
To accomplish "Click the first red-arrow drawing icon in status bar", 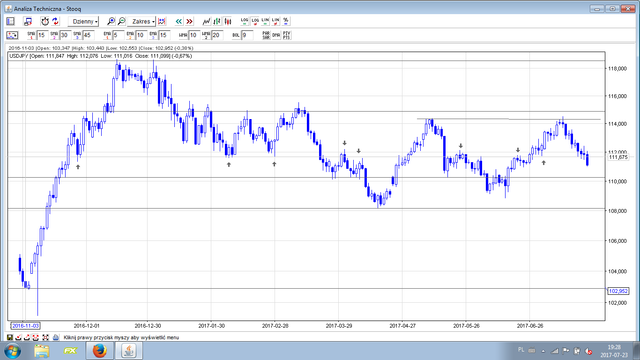I will (19, 338).
